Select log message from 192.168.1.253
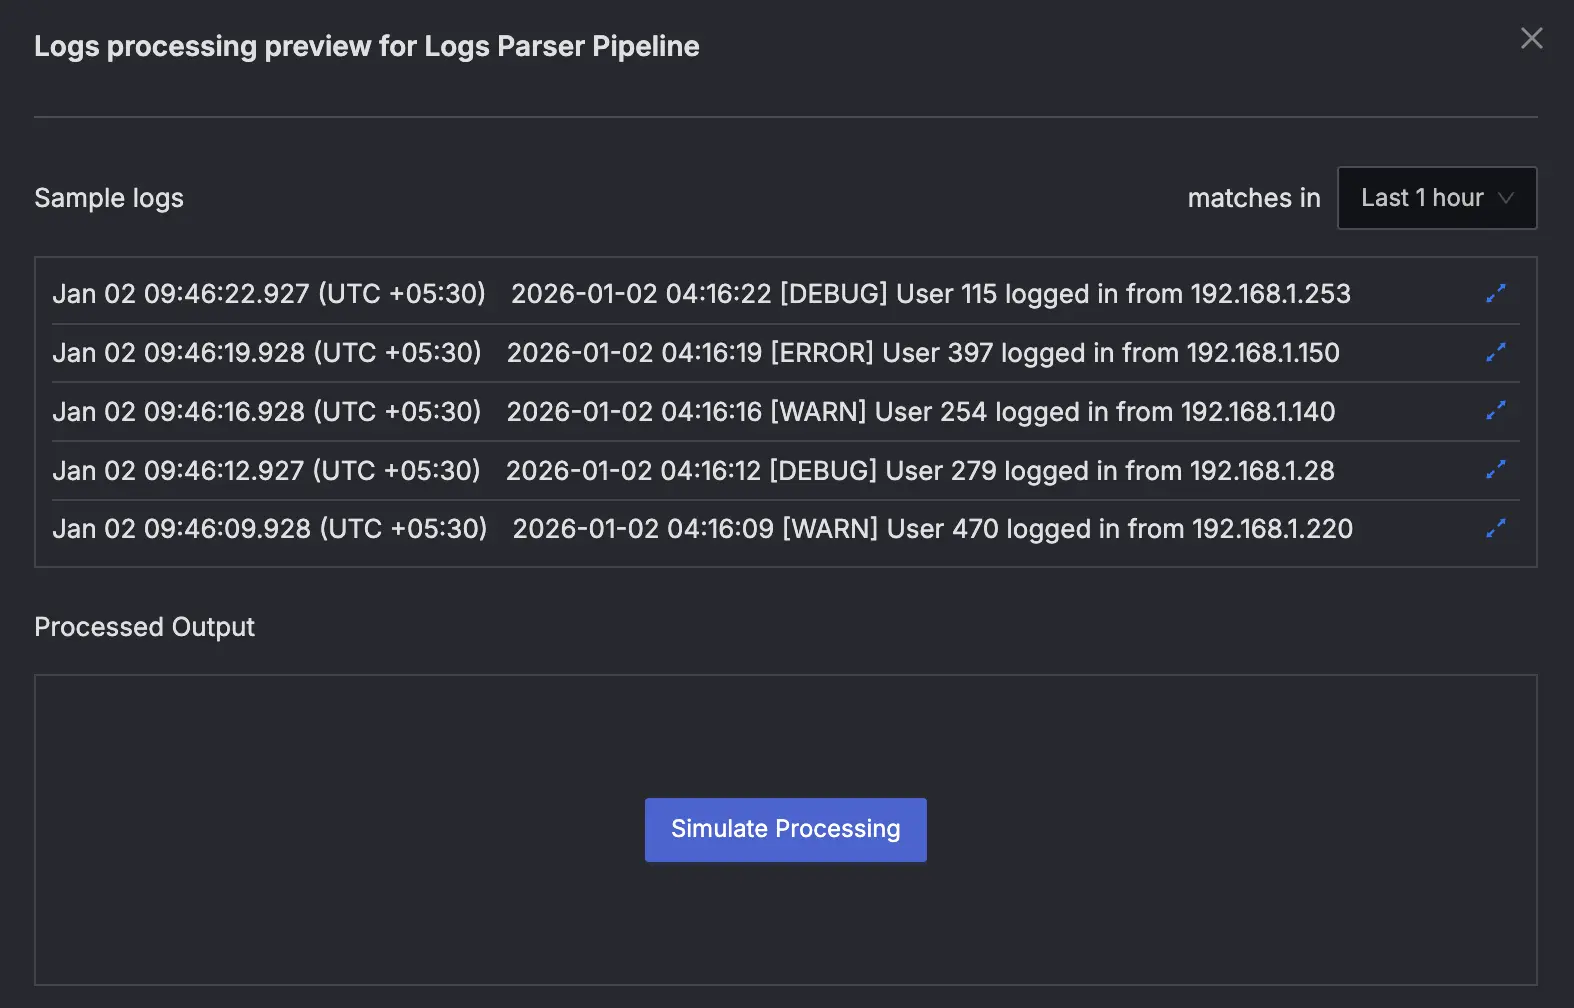The height and width of the screenshot is (1008, 1574). point(930,294)
